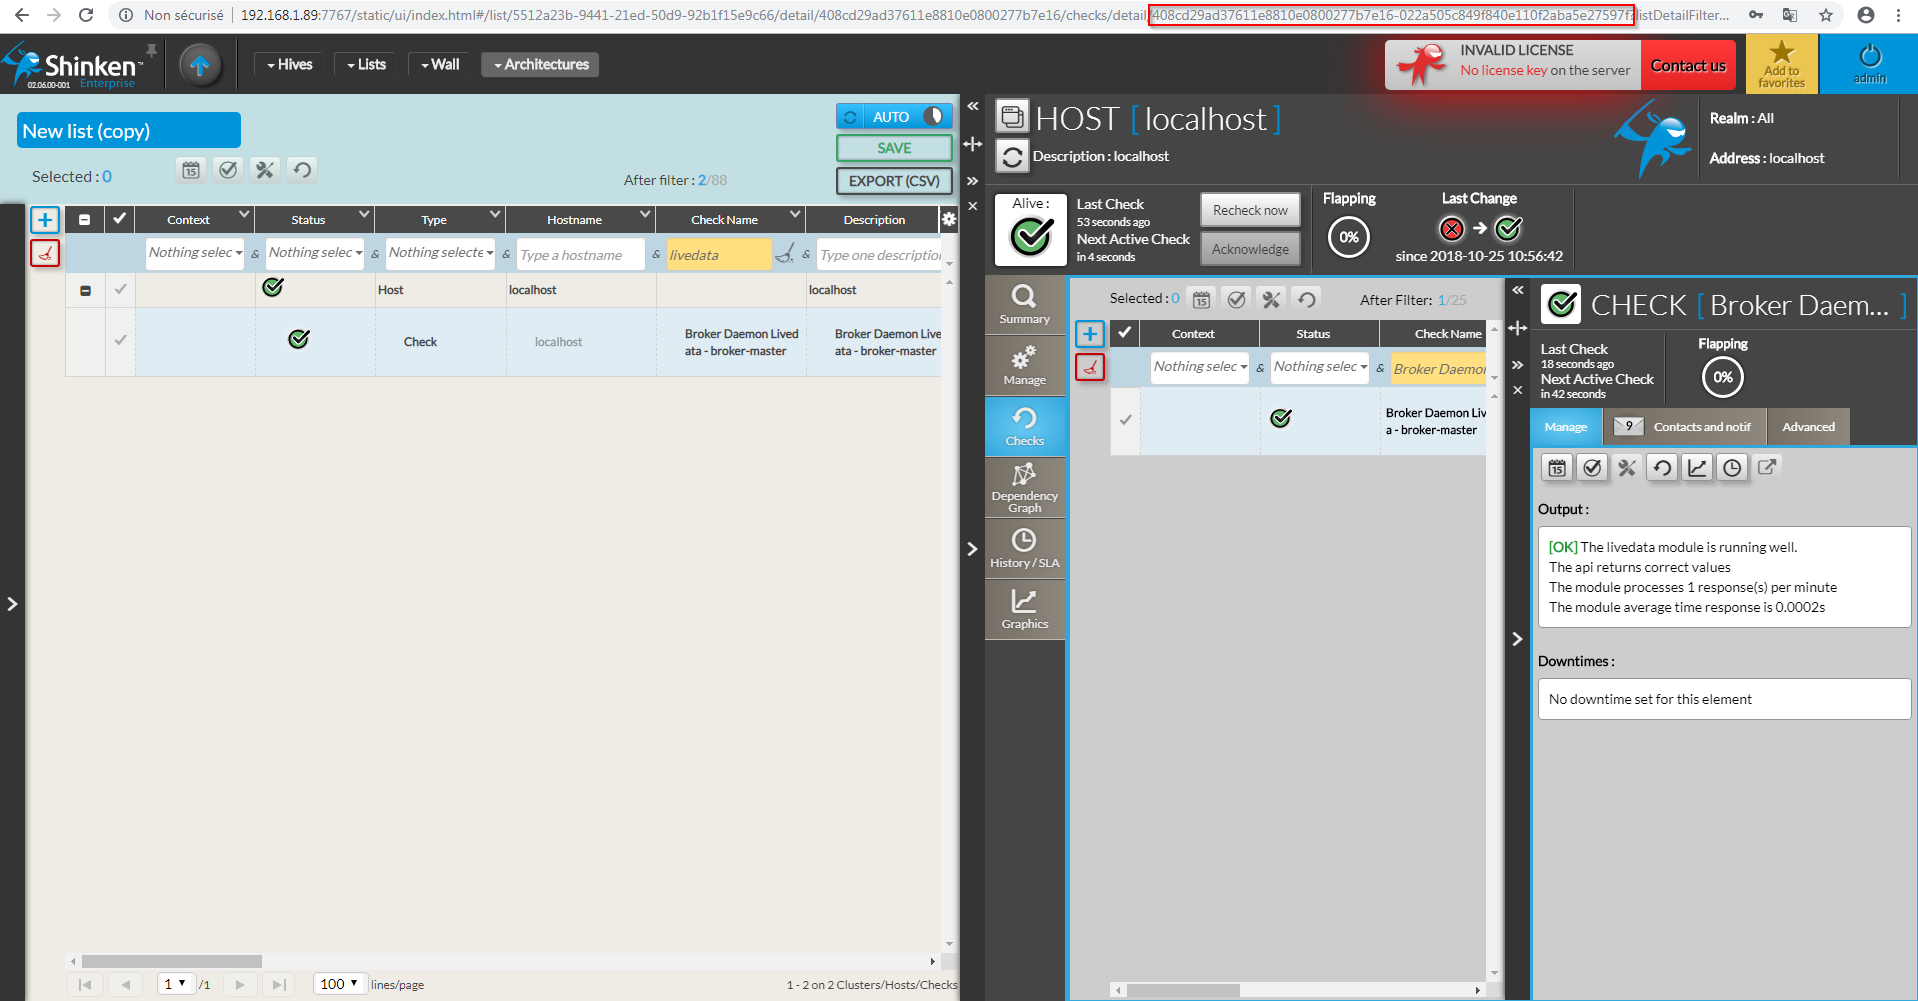Expand the Hives dropdown menu
Image resolution: width=1918 pixels, height=1001 pixels.
tap(289, 64)
